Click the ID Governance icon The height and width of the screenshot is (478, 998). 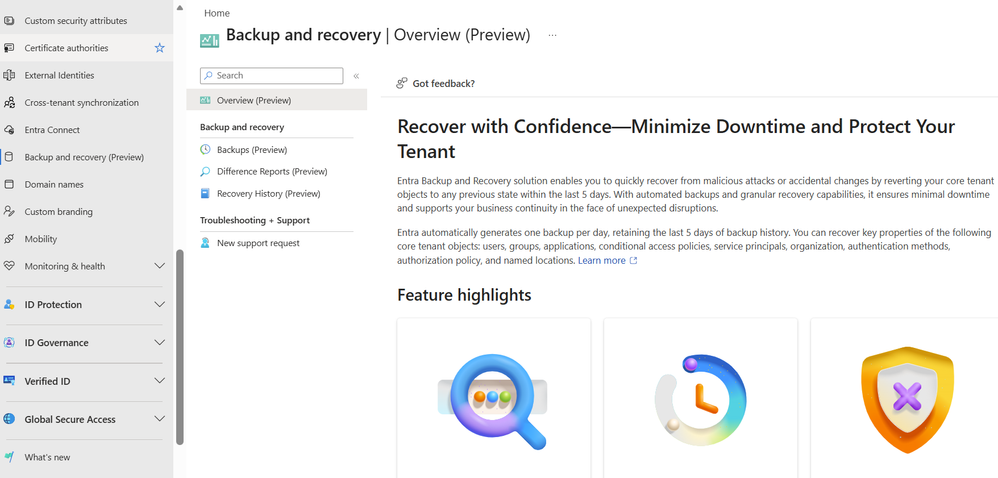[9, 343]
